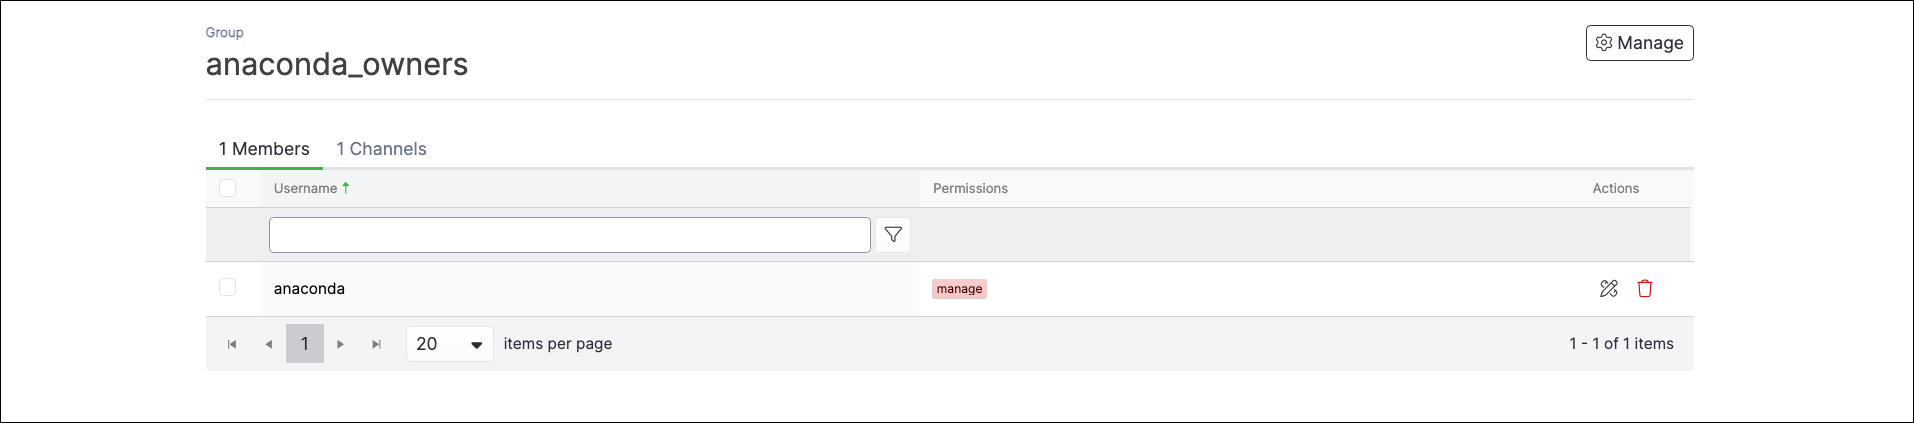This screenshot has width=1914, height=423.
Task: Click the username filter text field
Action: 570,235
